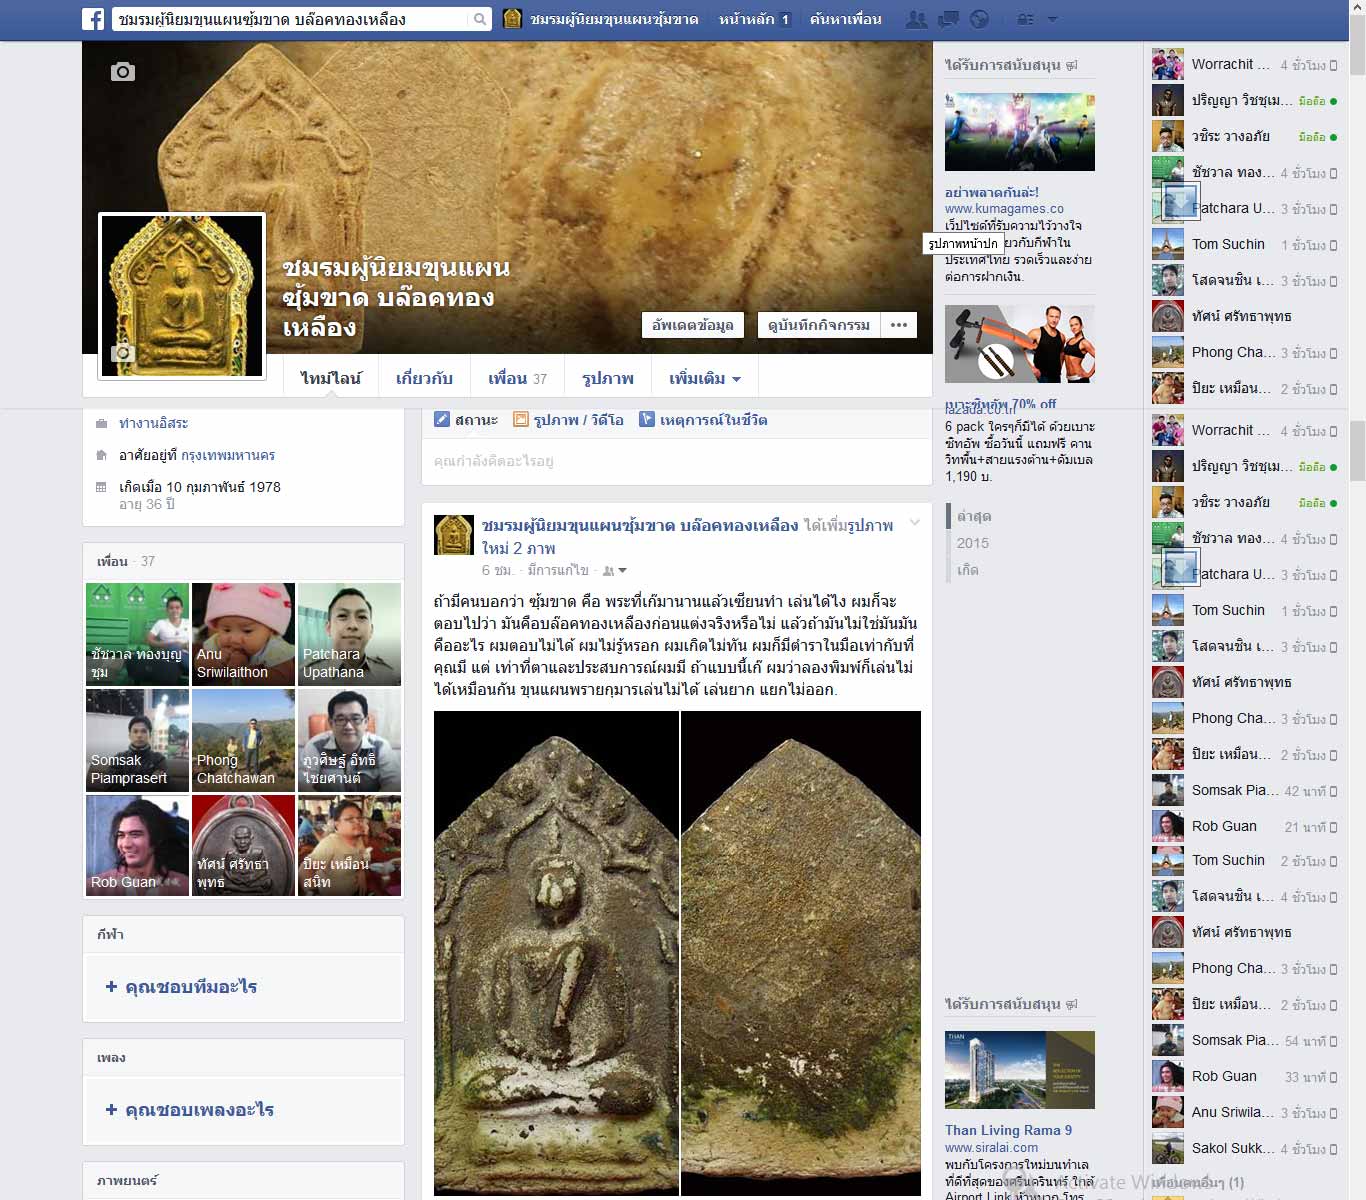Image resolution: width=1366 pixels, height=1200 pixels.
Task: Open the messages icon in top bar
Action: pyautogui.click(x=948, y=19)
